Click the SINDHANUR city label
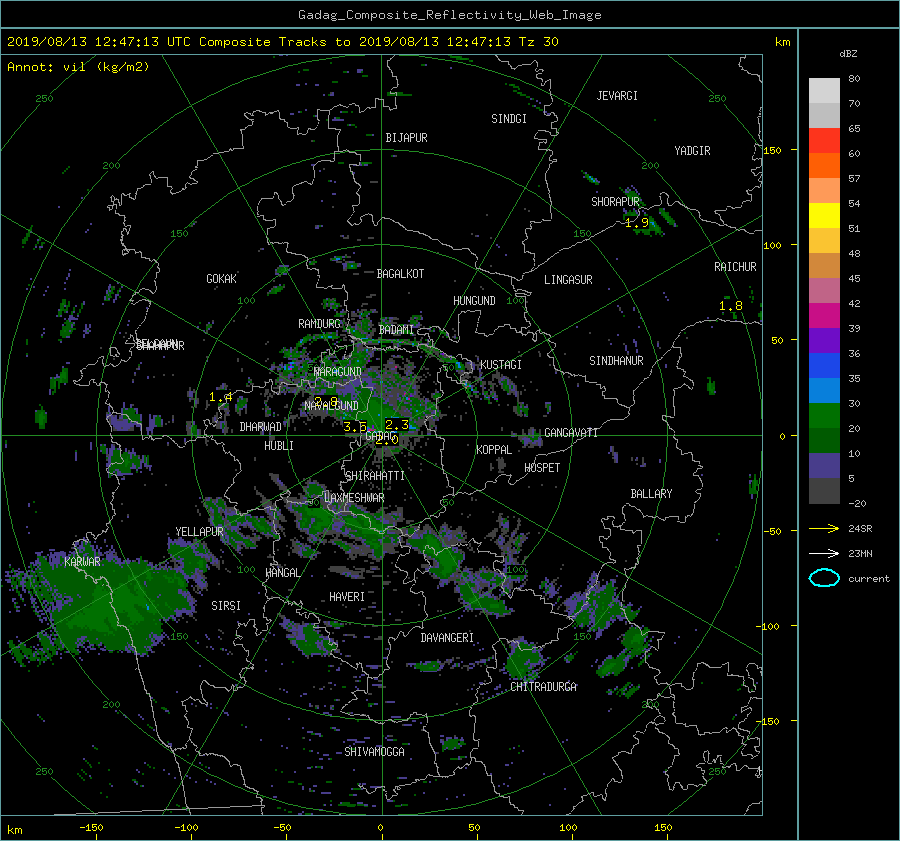Viewport: 900px width, 841px height. tap(616, 361)
